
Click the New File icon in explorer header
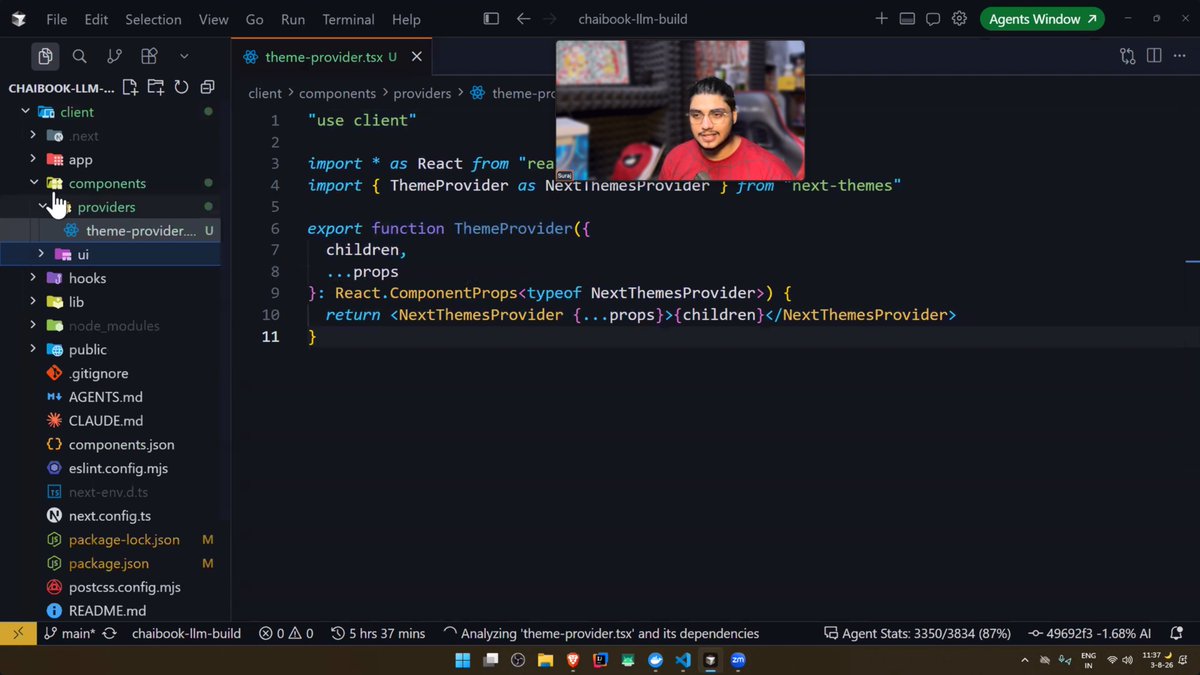pyautogui.click(x=130, y=88)
